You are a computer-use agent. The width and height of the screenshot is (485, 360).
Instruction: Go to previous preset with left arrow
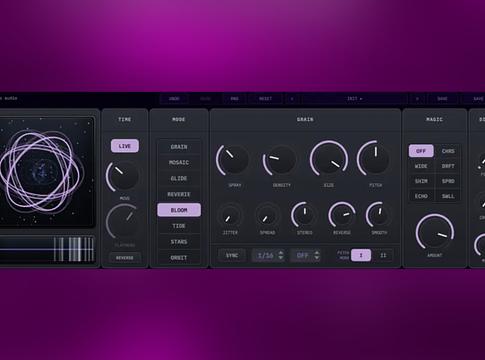(x=292, y=99)
